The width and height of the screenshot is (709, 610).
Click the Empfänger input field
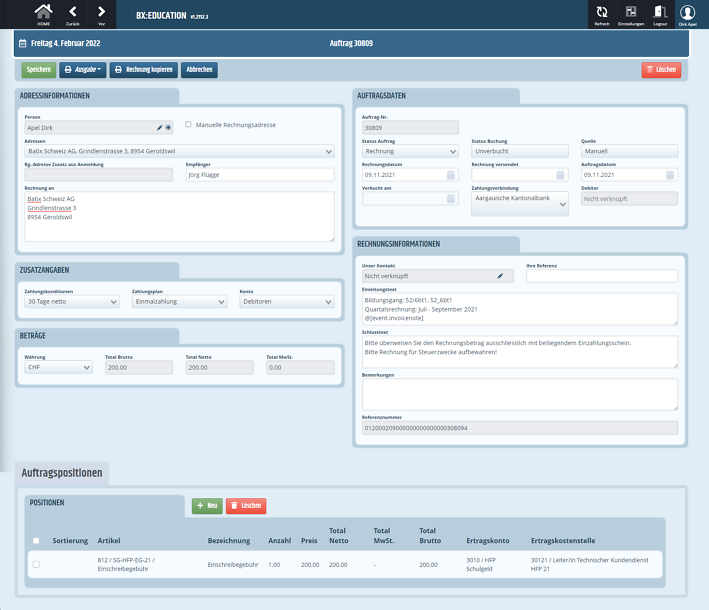click(260, 175)
